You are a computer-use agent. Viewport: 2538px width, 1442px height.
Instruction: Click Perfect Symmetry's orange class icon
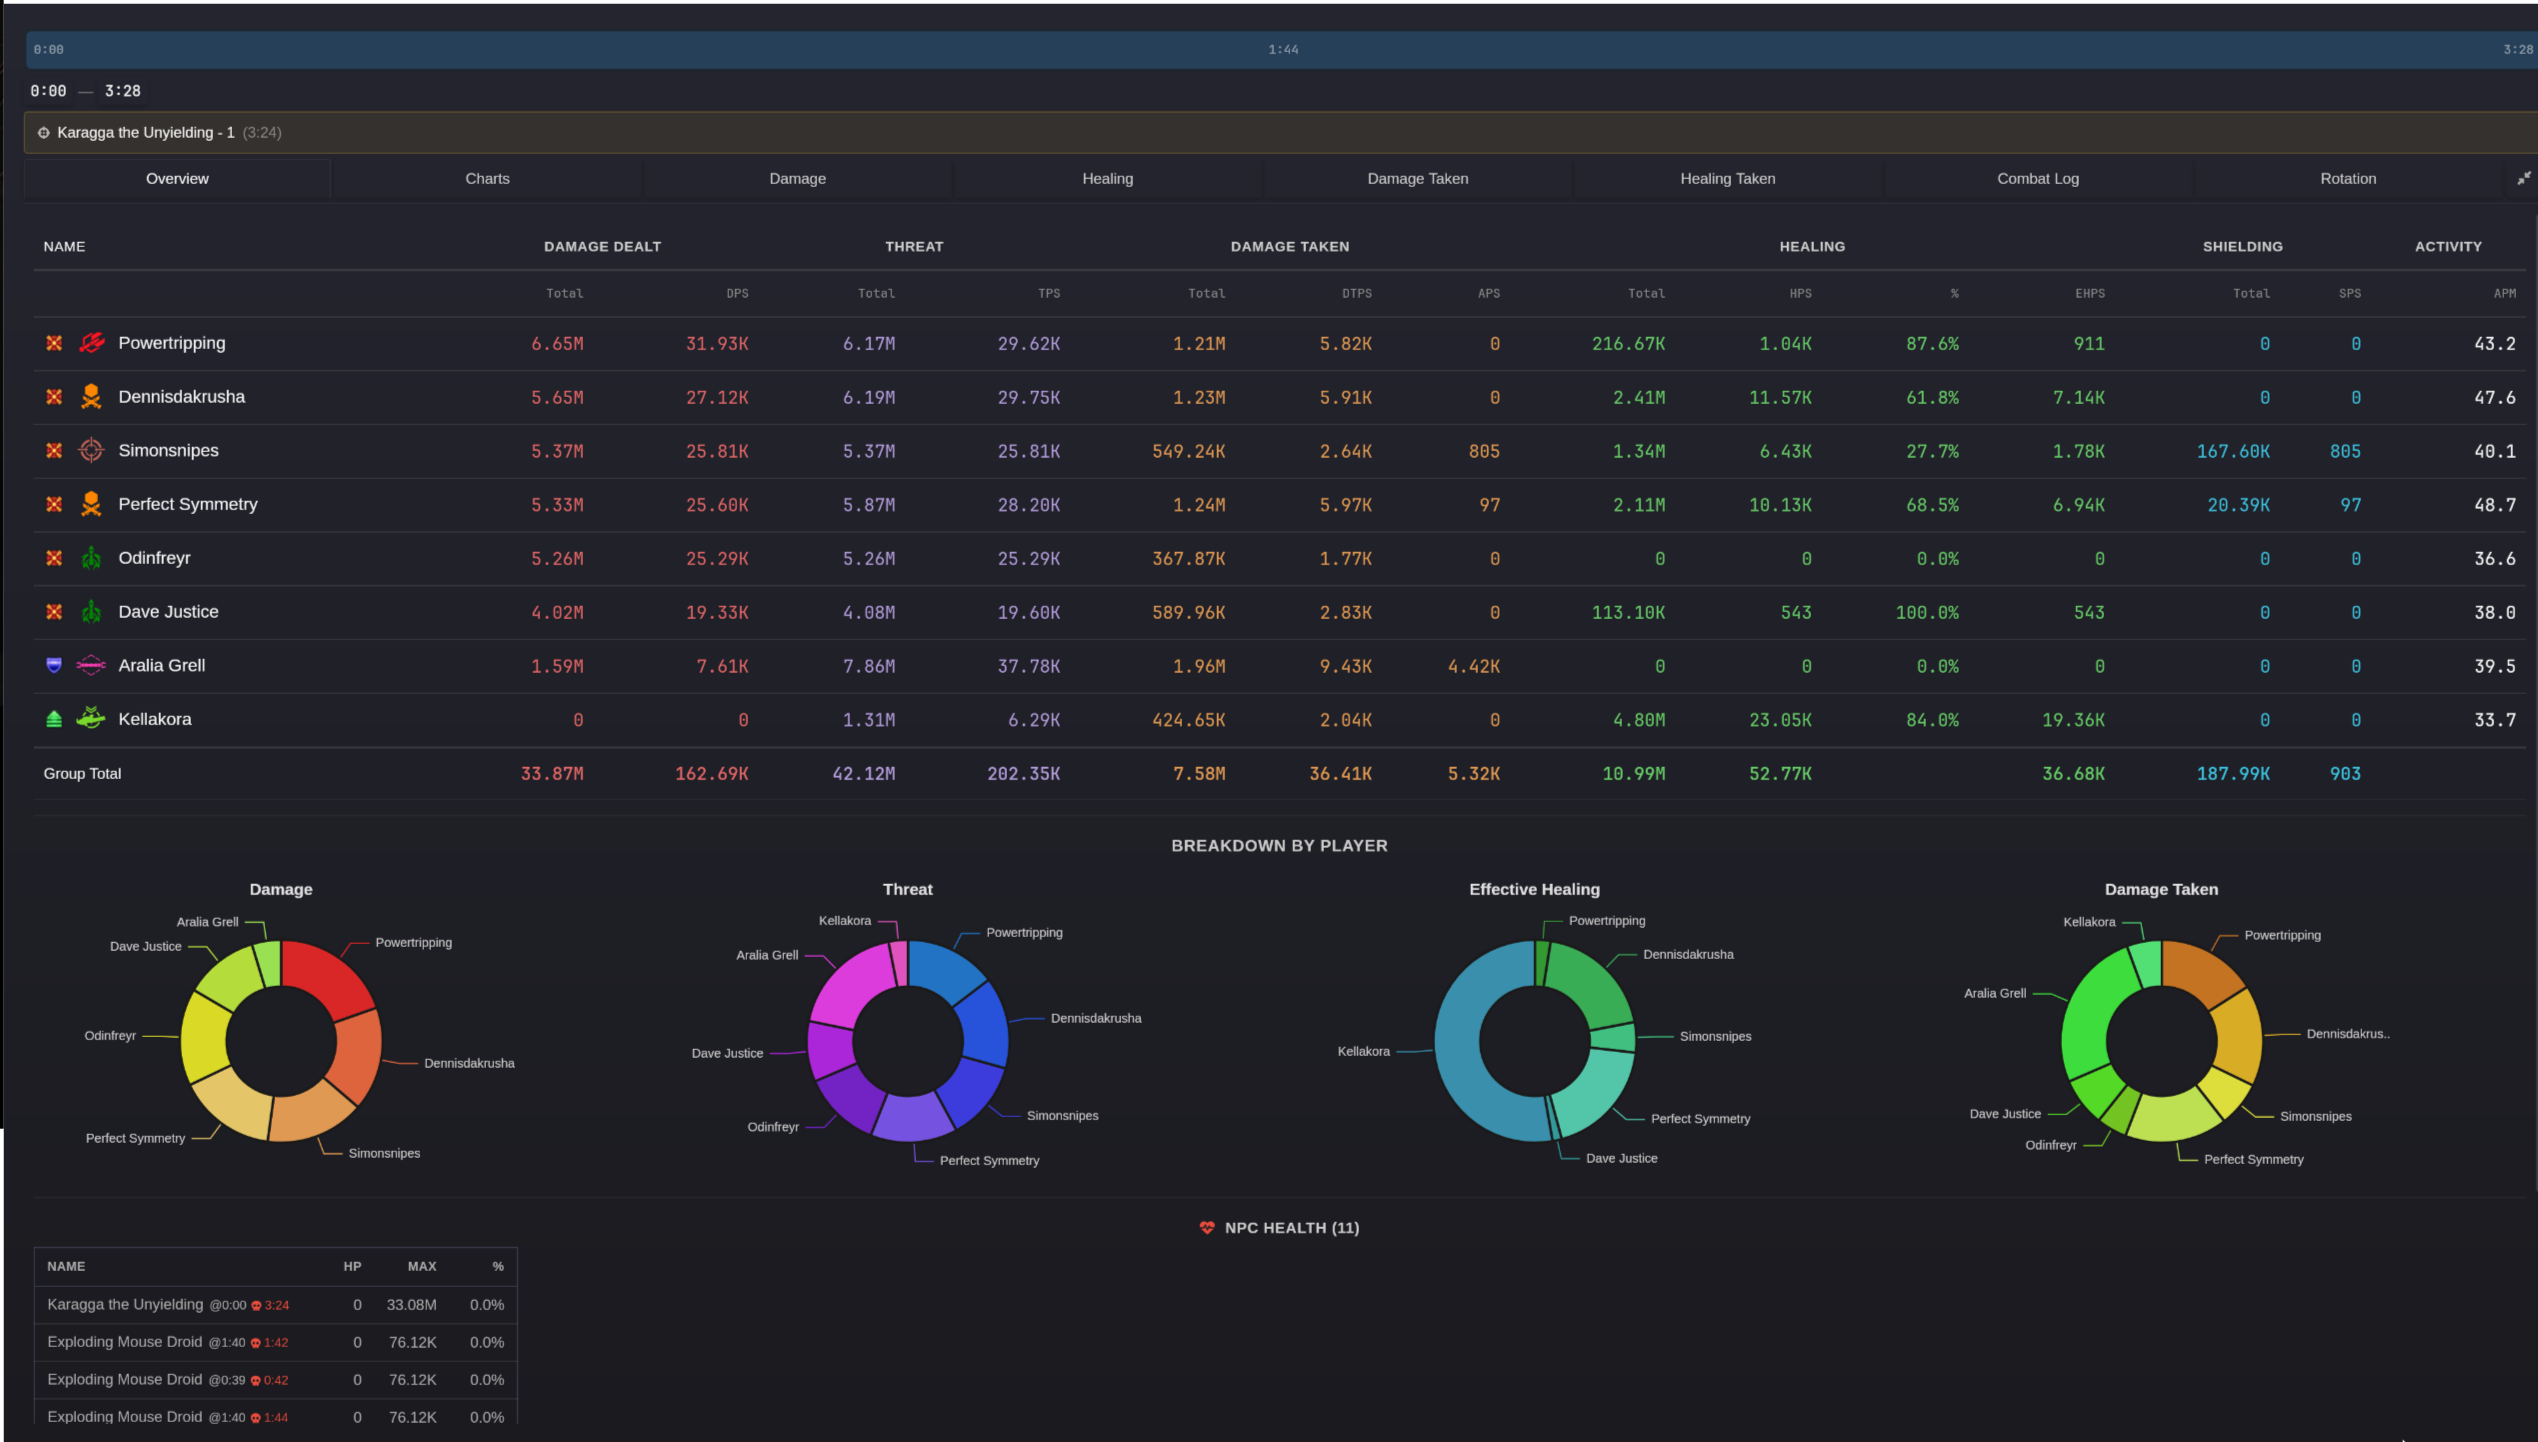click(x=91, y=504)
